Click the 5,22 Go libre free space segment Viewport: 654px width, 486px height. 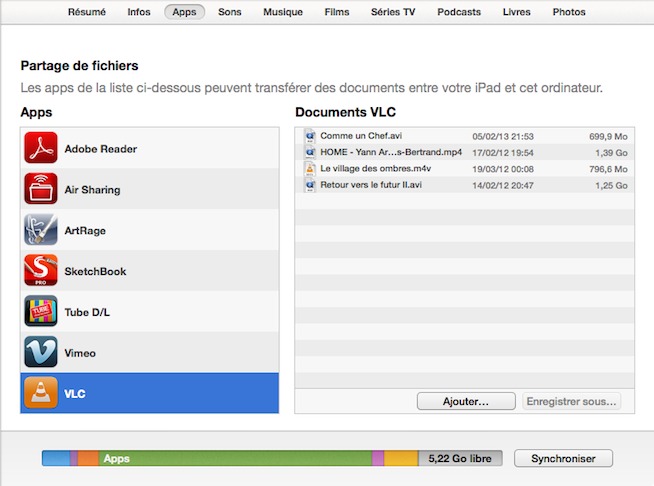click(x=460, y=458)
